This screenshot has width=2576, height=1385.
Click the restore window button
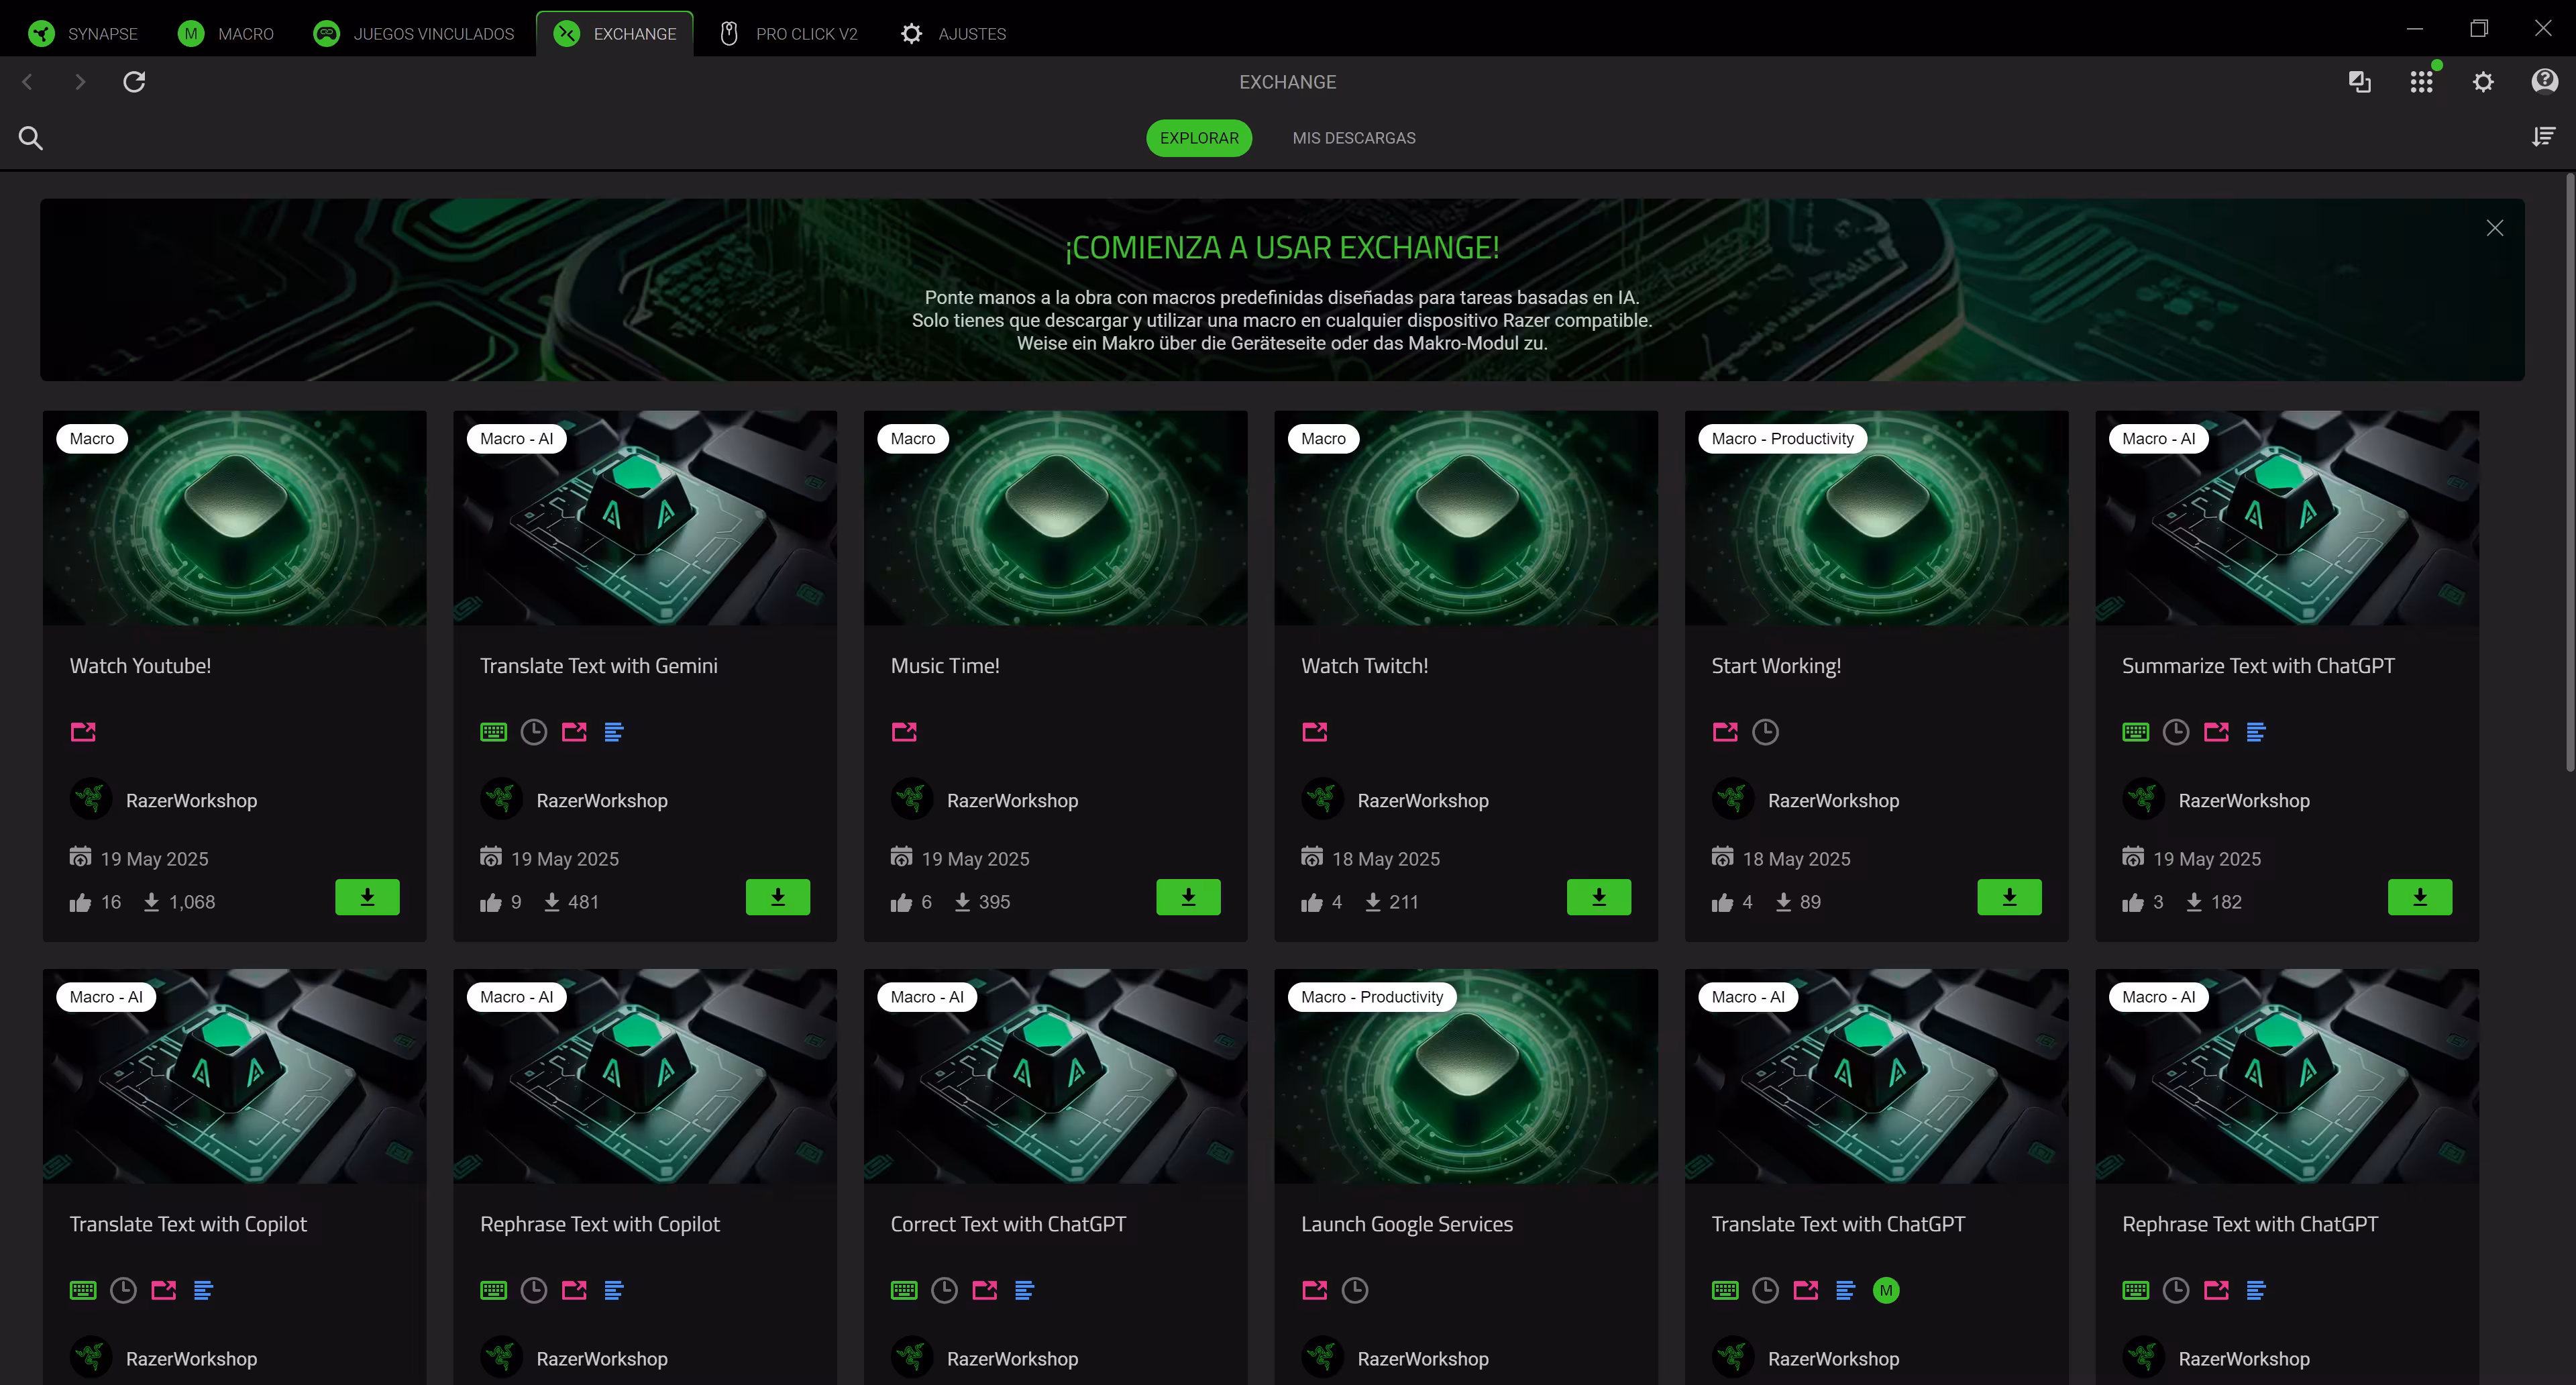point(2478,28)
